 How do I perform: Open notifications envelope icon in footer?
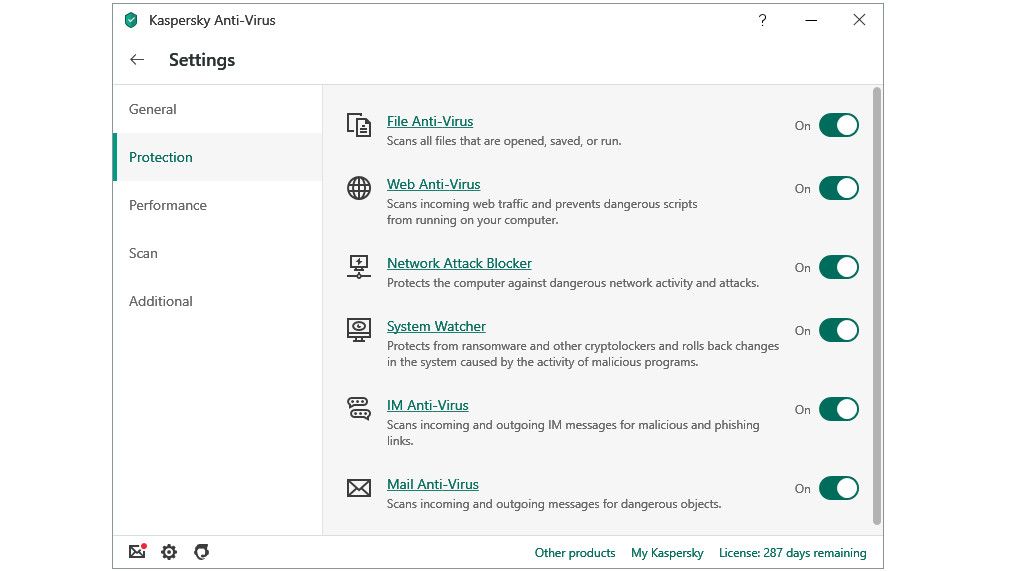(x=138, y=551)
